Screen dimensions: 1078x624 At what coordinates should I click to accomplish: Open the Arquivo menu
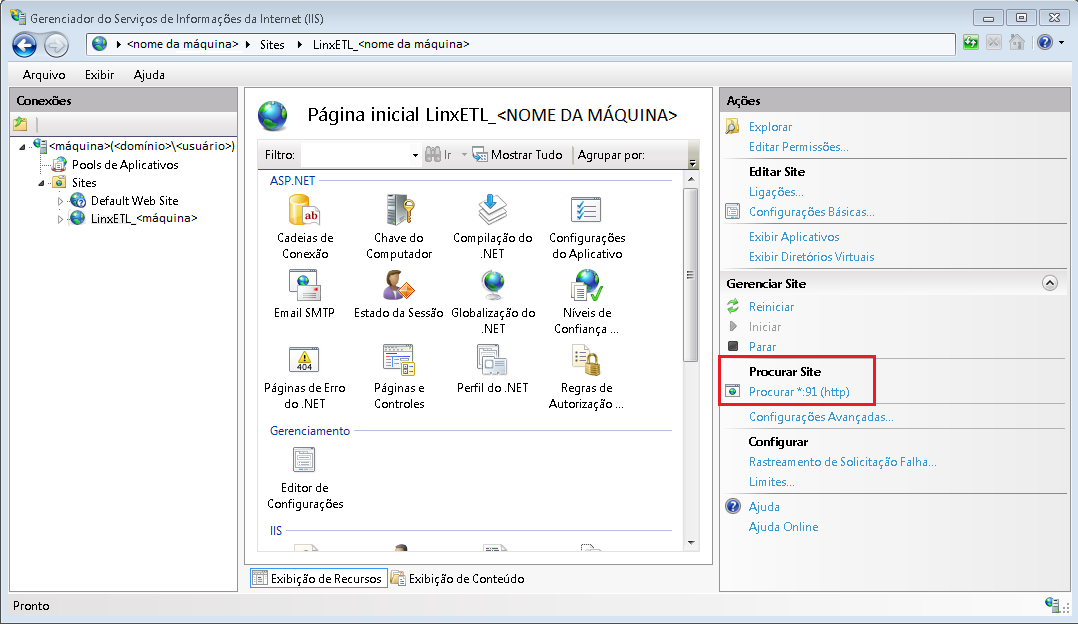[x=44, y=74]
